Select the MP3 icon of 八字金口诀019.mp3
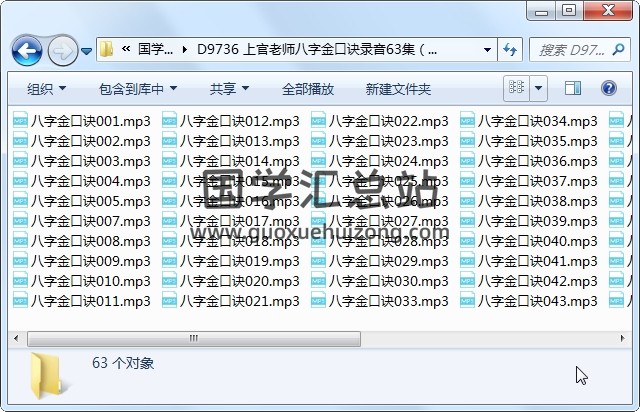Viewport: 640px width, 412px height. click(x=169, y=261)
